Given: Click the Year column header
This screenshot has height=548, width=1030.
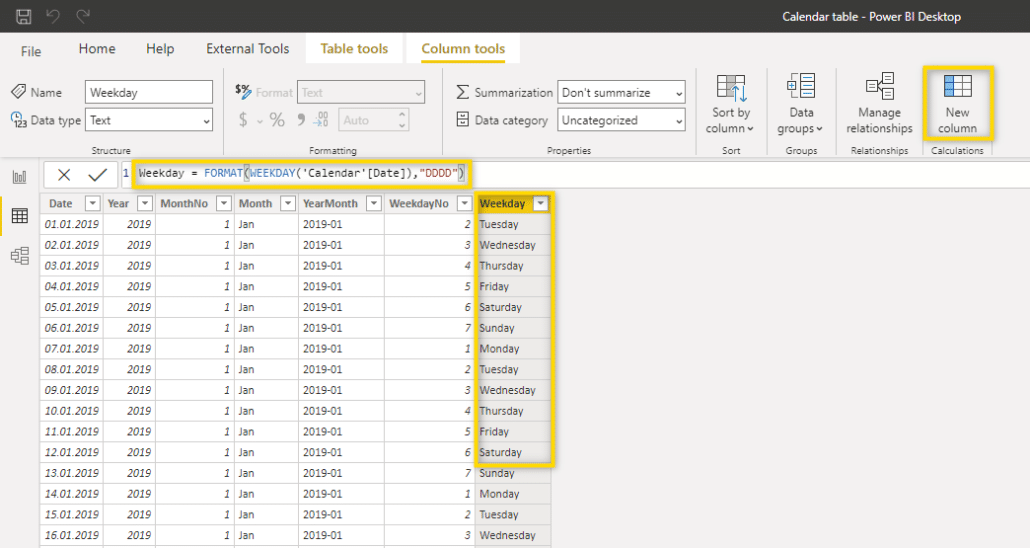Looking at the screenshot, I should pyautogui.click(x=118, y=203).
